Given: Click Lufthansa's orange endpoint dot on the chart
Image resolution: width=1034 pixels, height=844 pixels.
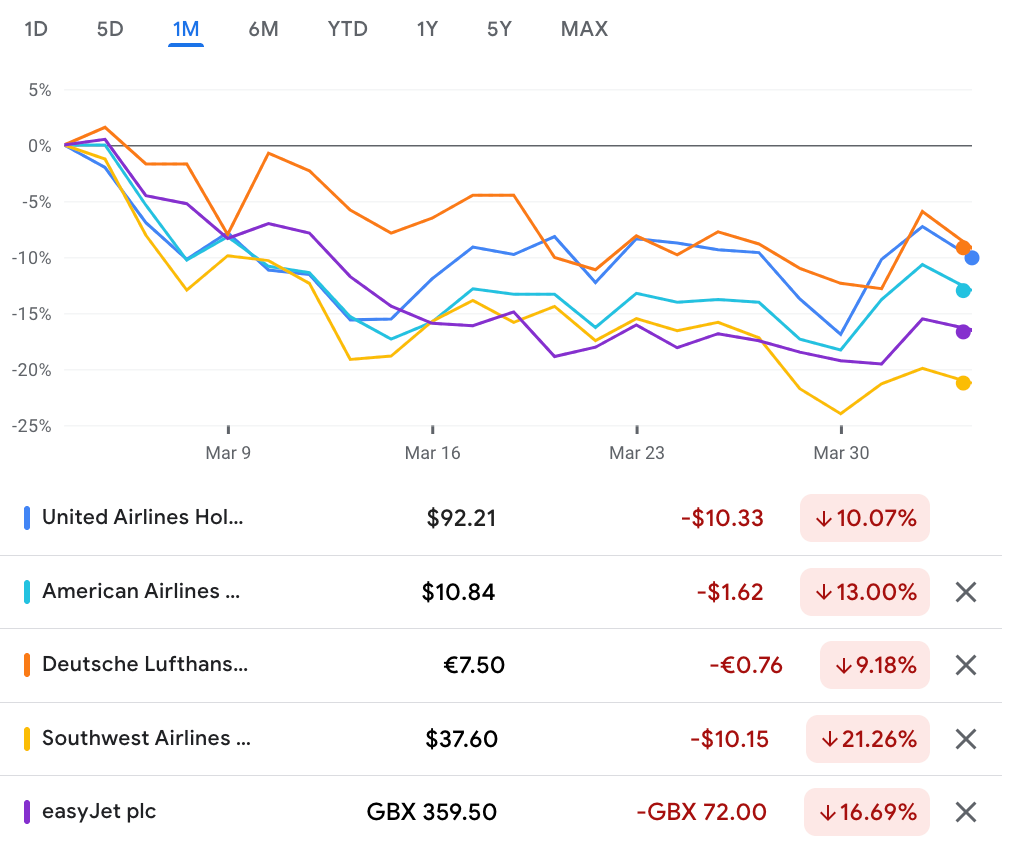Looking at the screenshot, I should tap(962, 246).
